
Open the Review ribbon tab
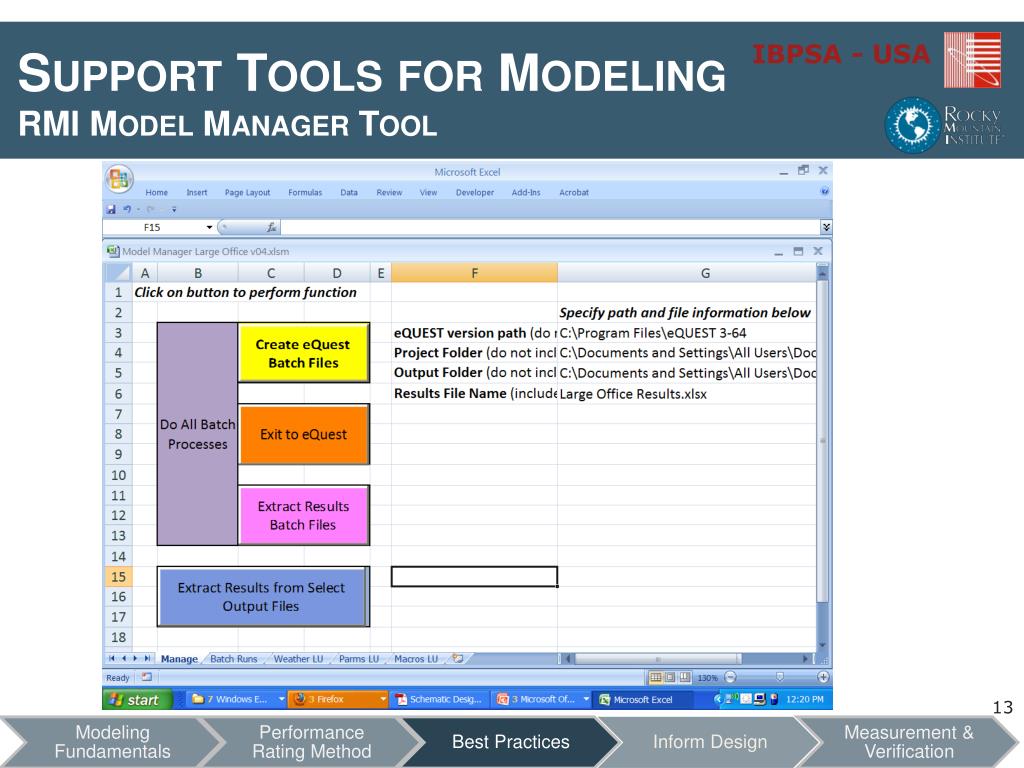click(x=389, y=193)
